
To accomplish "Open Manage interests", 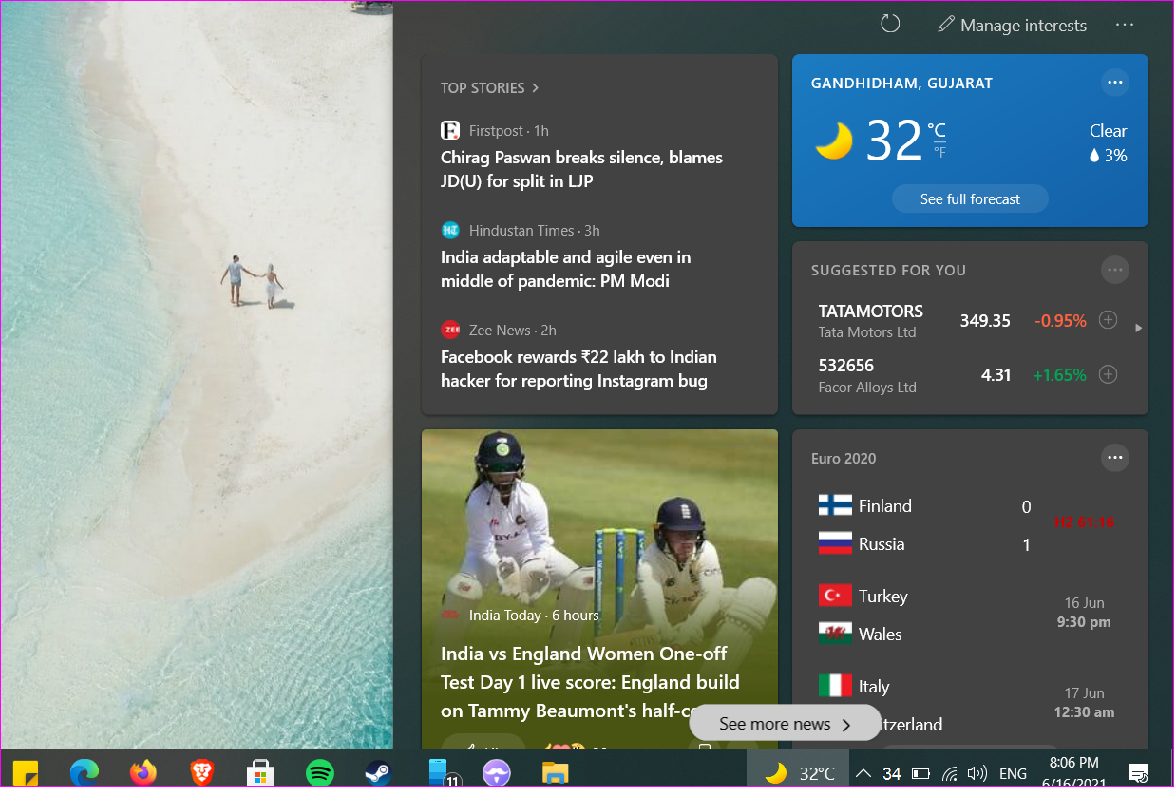I will (x=1012, y=25).
